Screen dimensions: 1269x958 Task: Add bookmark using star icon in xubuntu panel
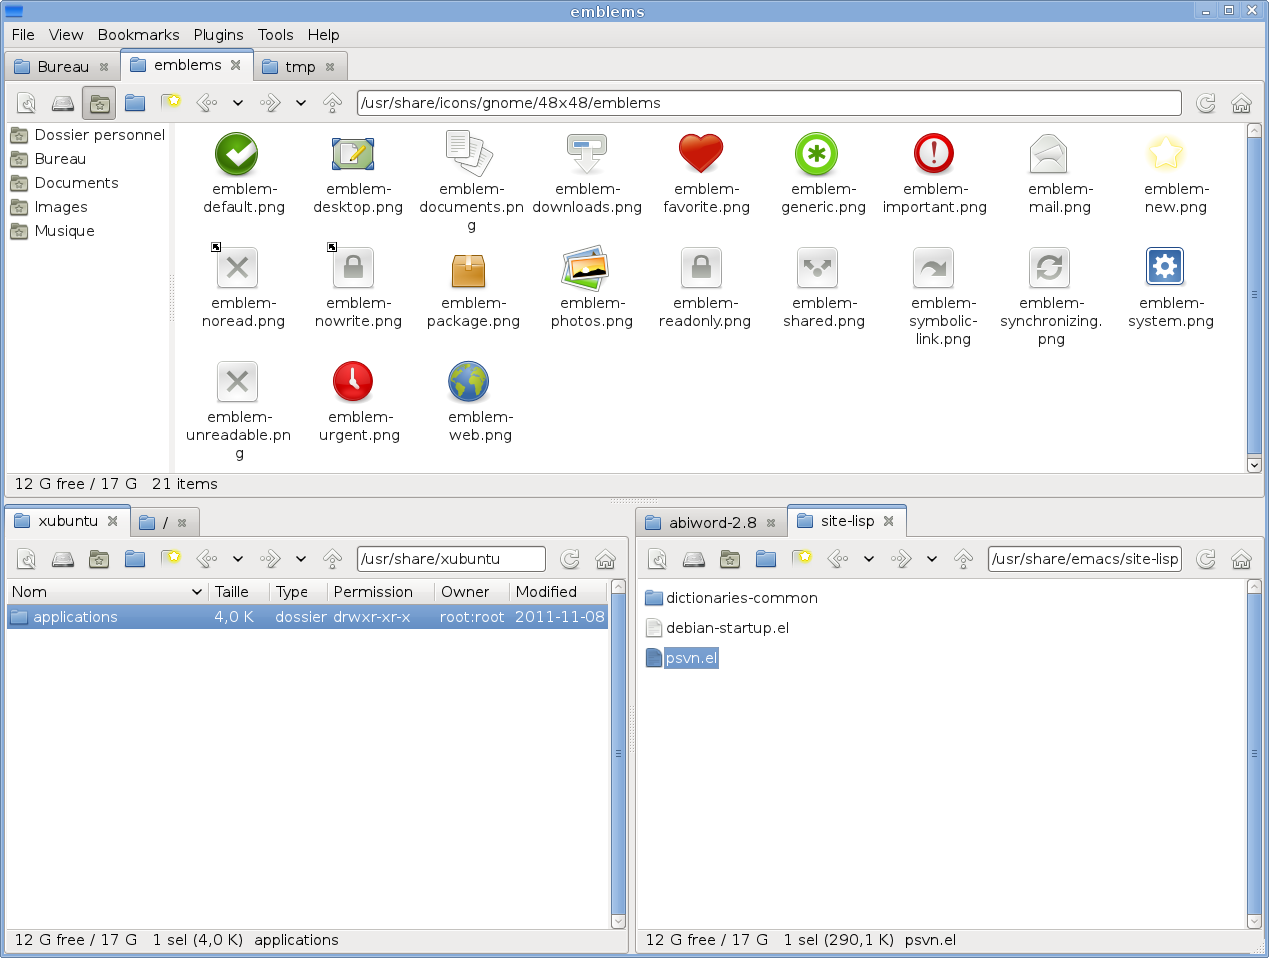pyautogui.click(x=171, y=559)
